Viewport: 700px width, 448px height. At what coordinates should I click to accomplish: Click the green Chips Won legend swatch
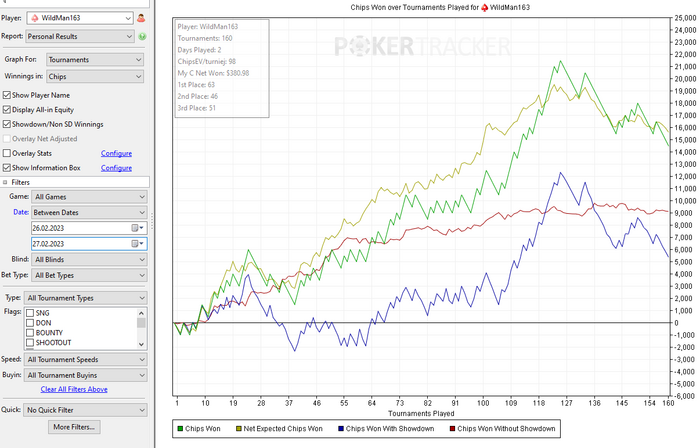180,428
